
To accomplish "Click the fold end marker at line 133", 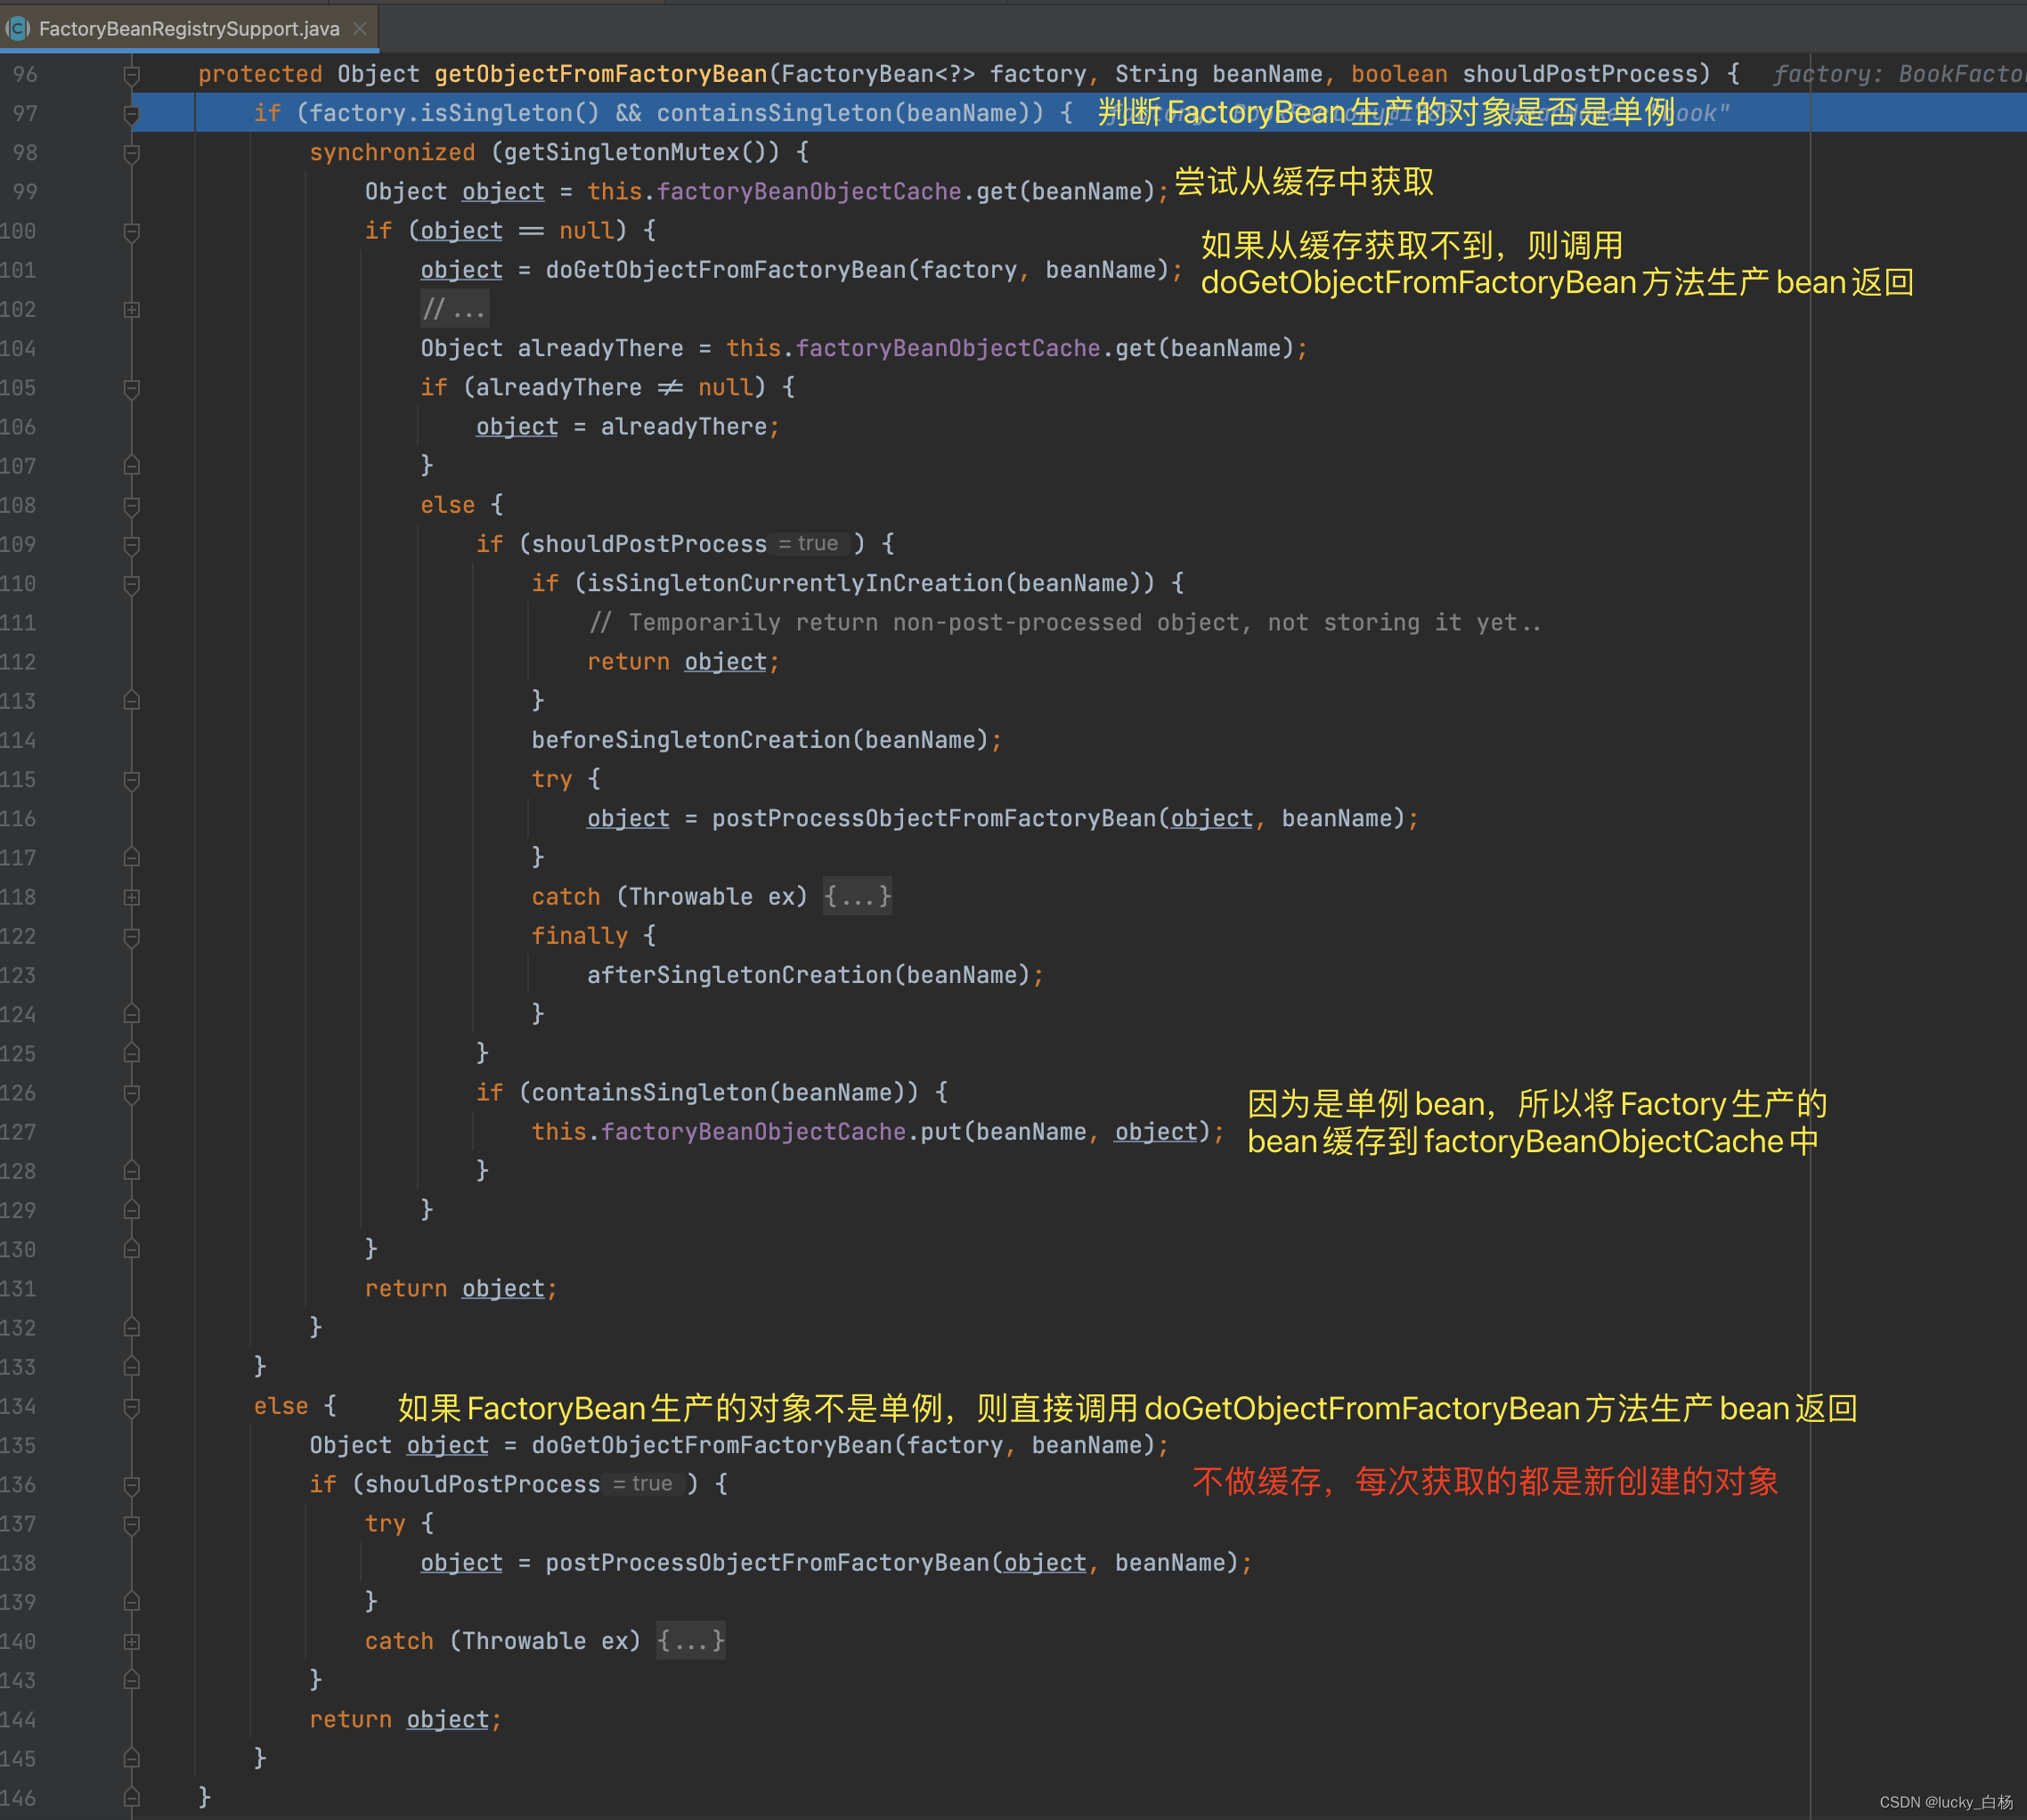I will coord(131,1367).
